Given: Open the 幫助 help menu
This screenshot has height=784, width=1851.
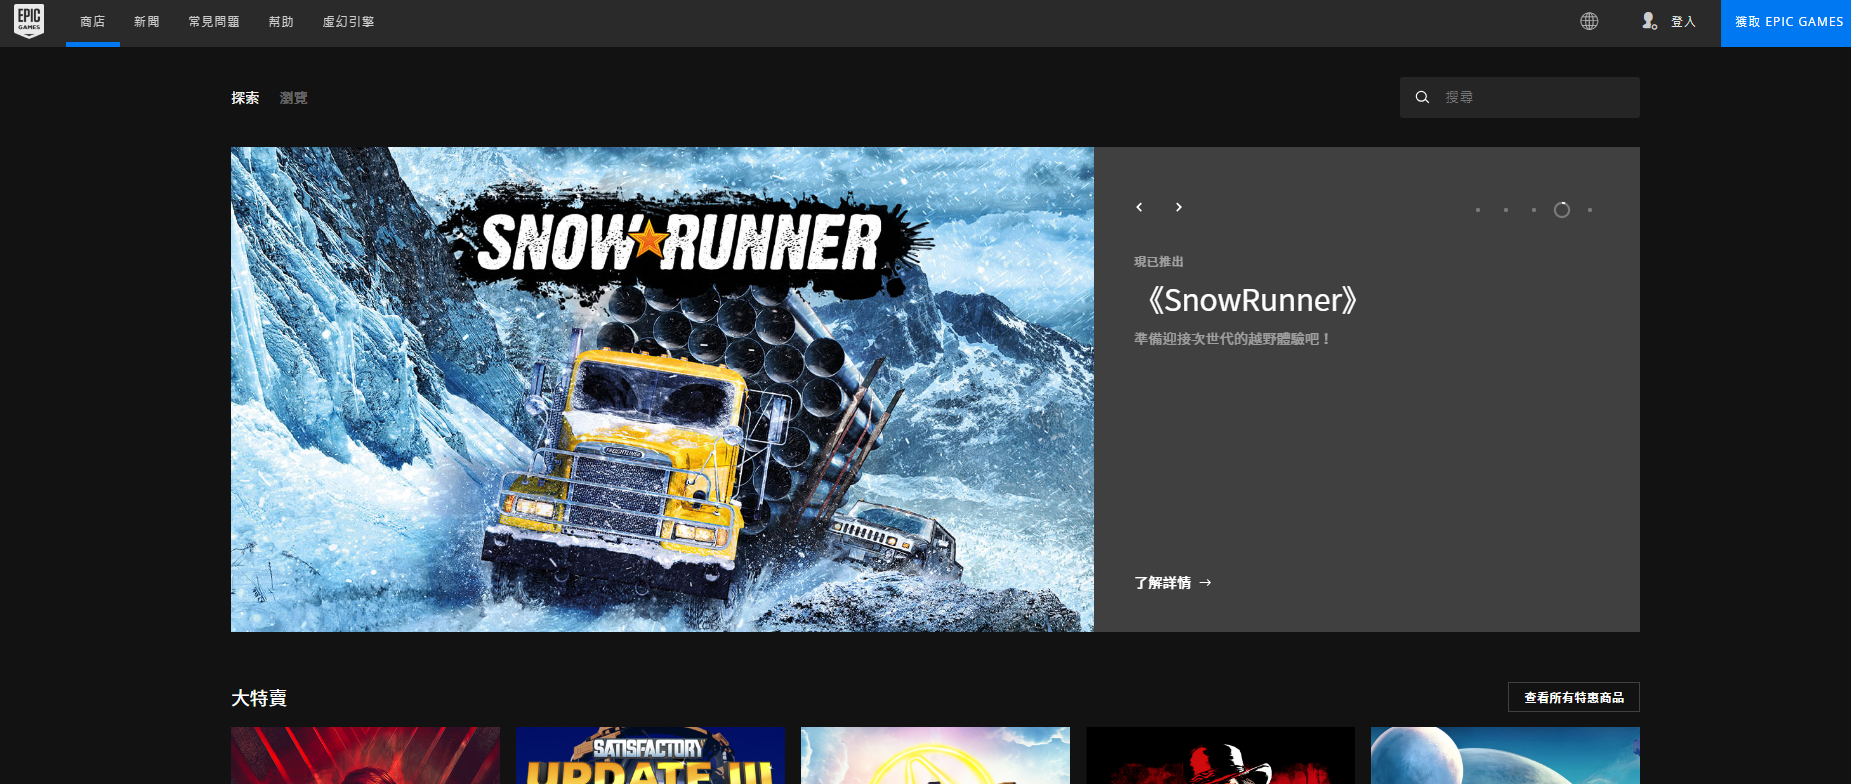Looking at the screenshot, I should click(281, 22).
